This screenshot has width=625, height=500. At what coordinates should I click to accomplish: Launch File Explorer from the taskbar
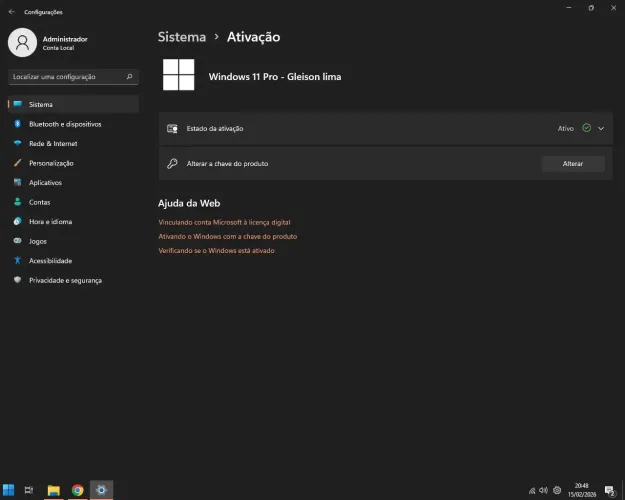coord(53,490)
